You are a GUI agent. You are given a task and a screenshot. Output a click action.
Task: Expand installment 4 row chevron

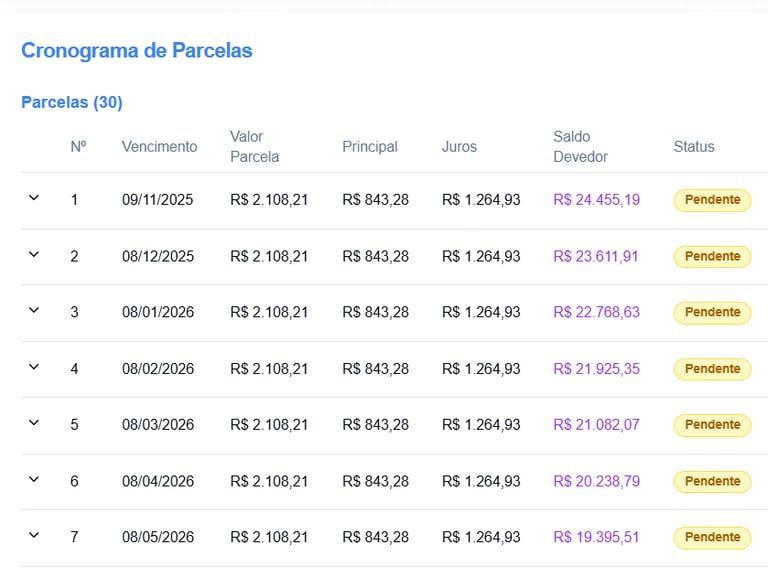[x=34, y=367]
